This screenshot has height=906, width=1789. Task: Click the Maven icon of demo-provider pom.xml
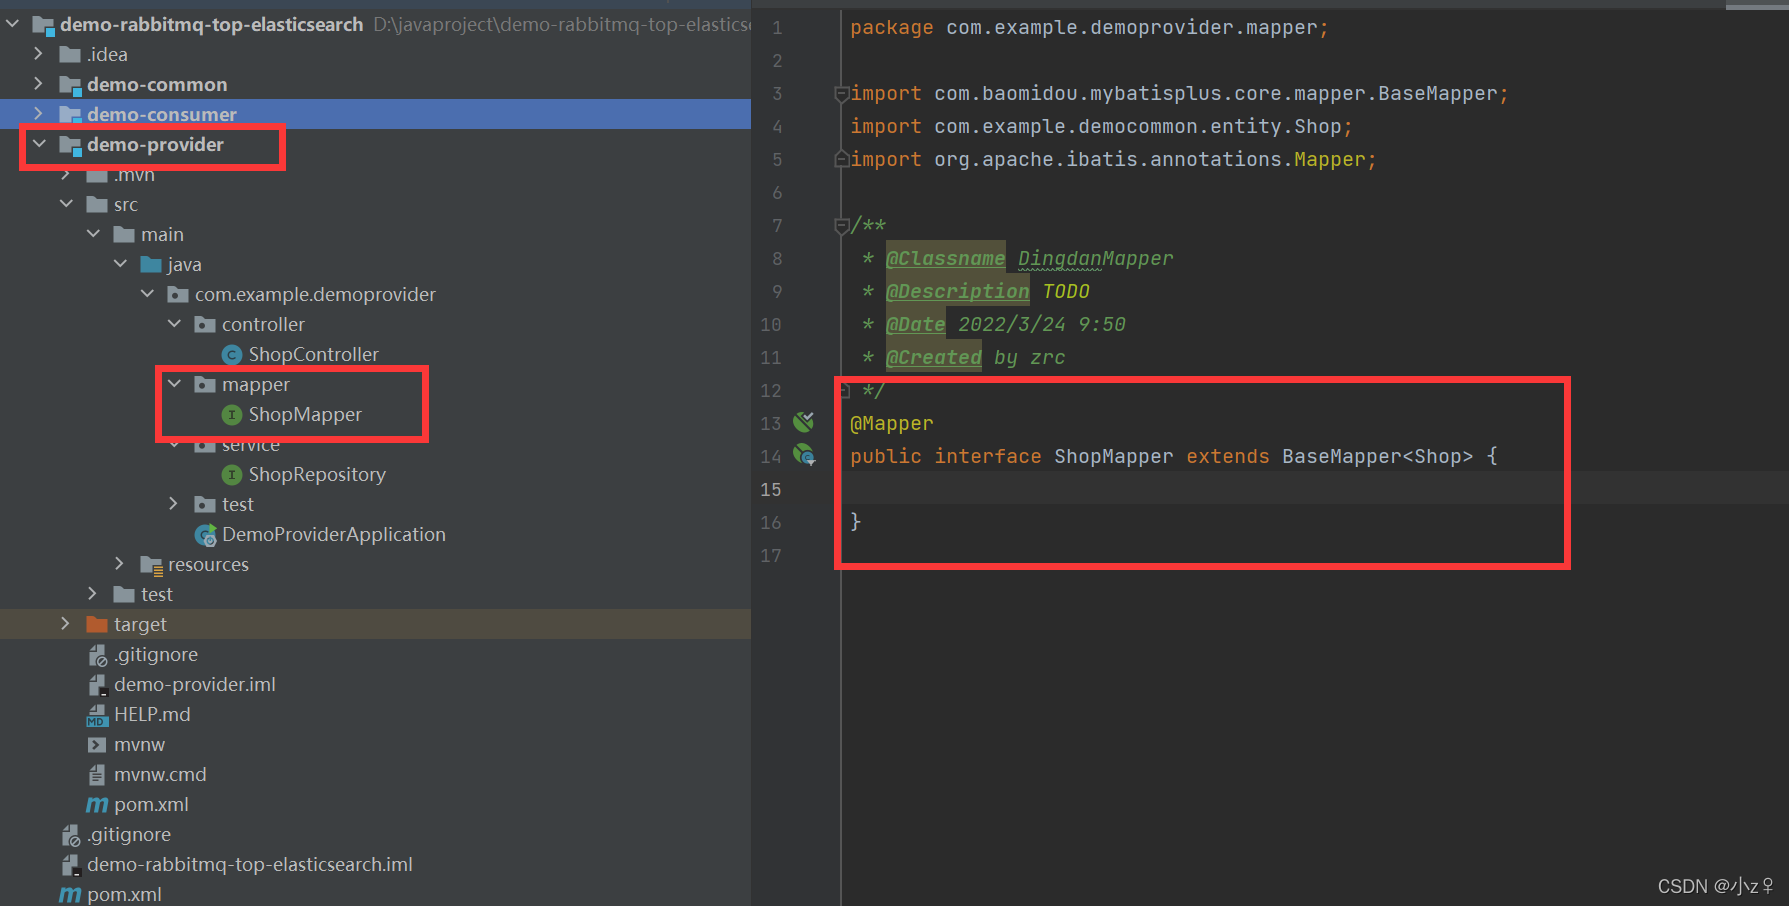pos(97,804)
